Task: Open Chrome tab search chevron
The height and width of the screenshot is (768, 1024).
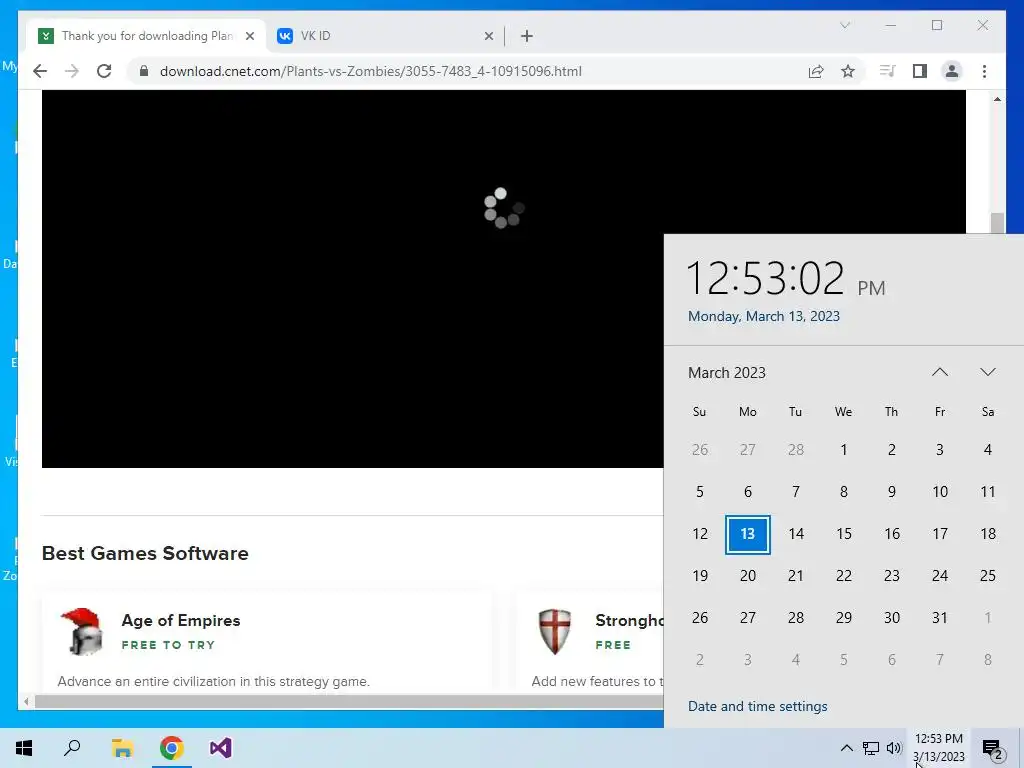Action: click(x=844, y=25)
